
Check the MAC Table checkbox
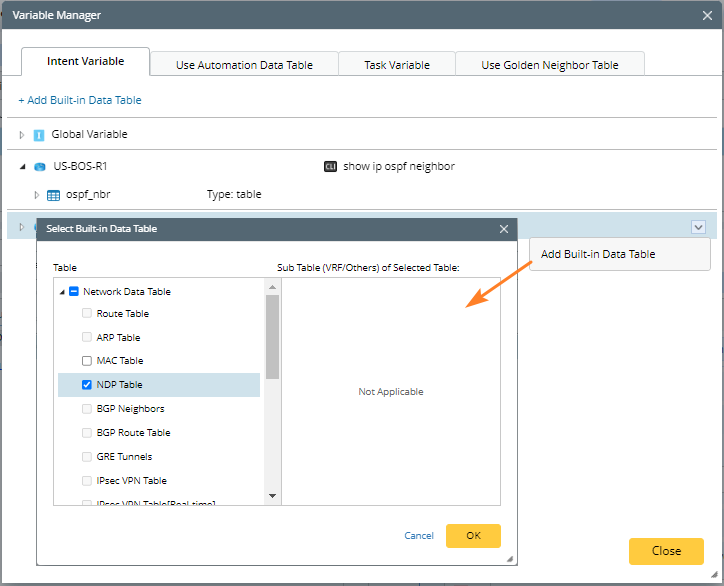pyautogui.click(x=87, y=361)
